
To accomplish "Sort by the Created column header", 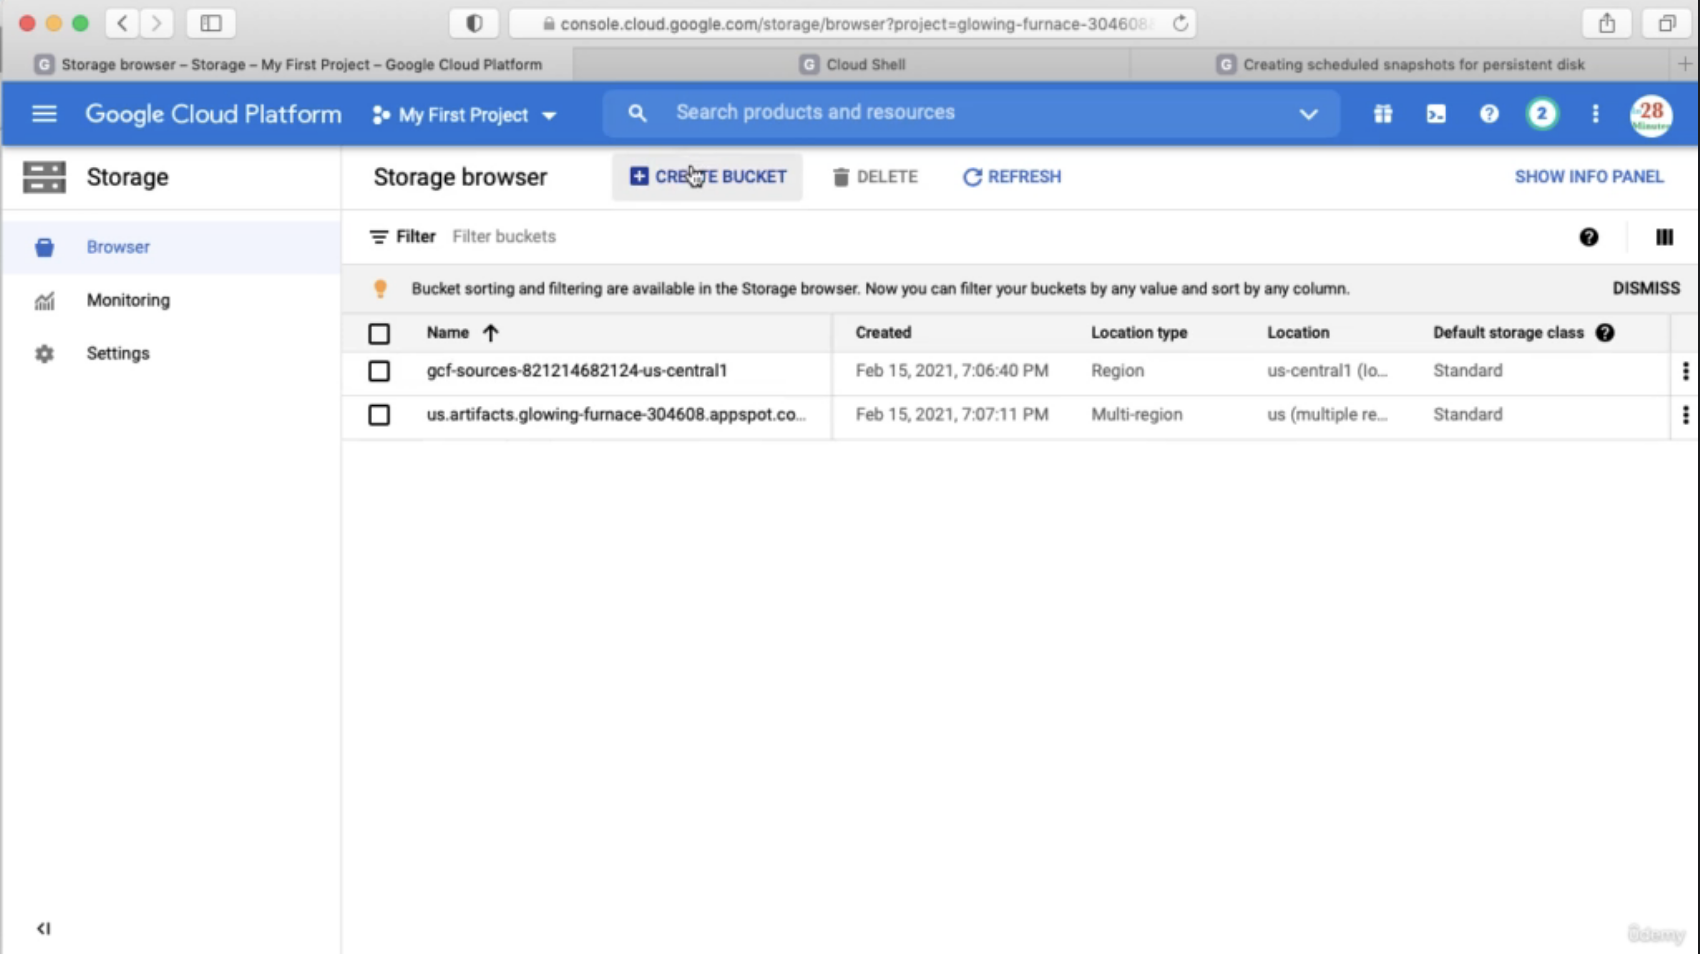I will pos(883,332).
